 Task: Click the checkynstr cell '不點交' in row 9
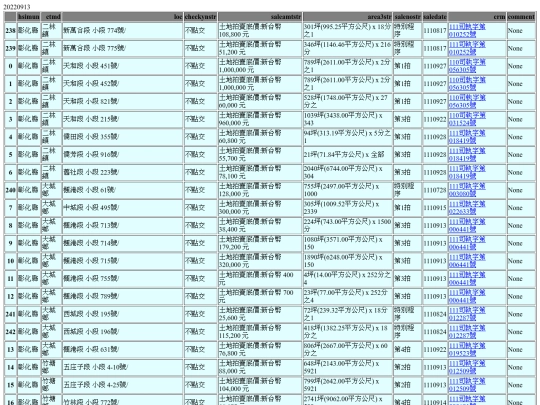(200, 243)
